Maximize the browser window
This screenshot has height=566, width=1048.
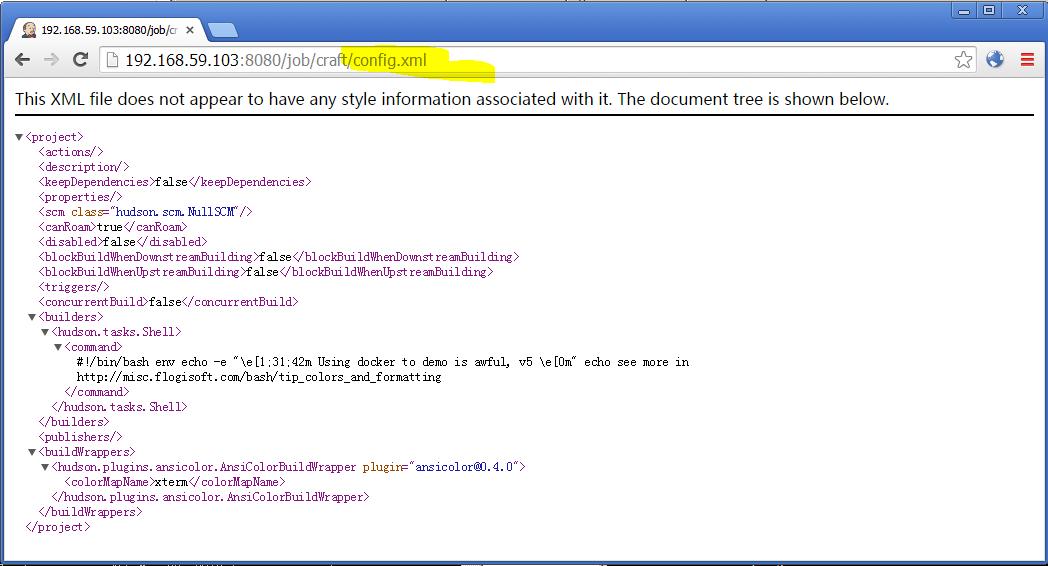pos(990,10)
